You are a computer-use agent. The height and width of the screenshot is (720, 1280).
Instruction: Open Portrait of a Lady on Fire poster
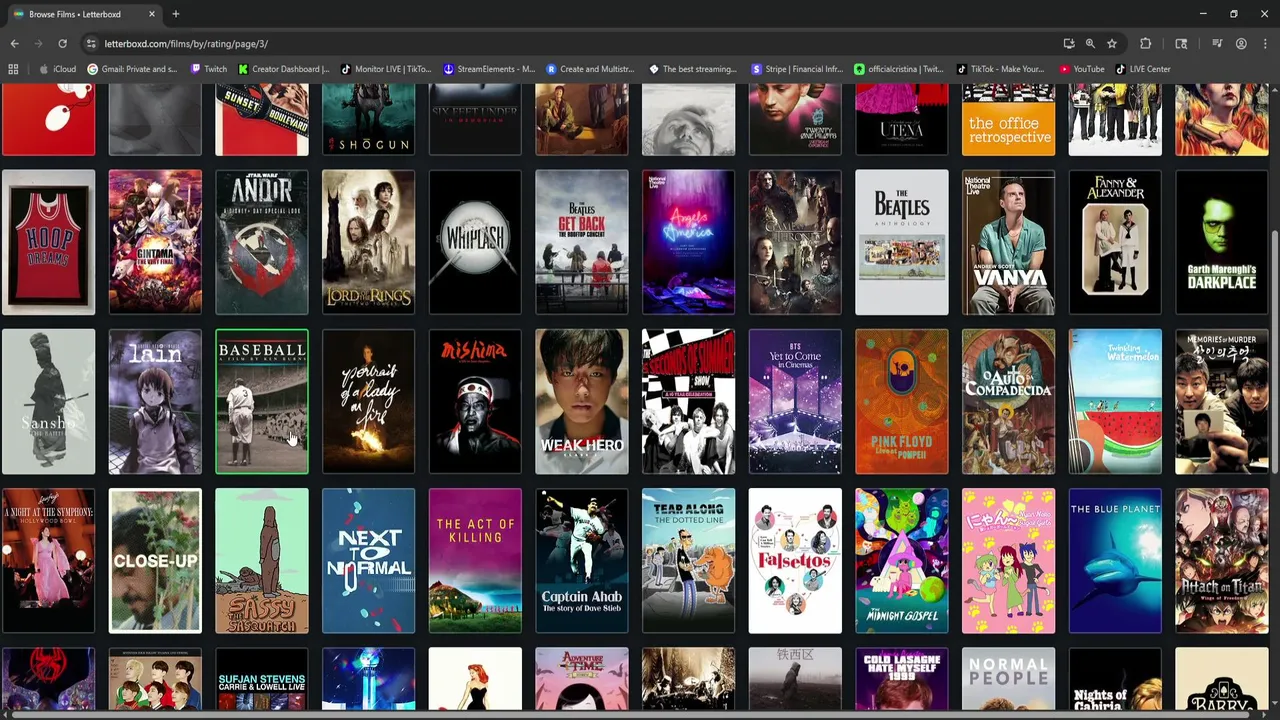click(368, 402)
